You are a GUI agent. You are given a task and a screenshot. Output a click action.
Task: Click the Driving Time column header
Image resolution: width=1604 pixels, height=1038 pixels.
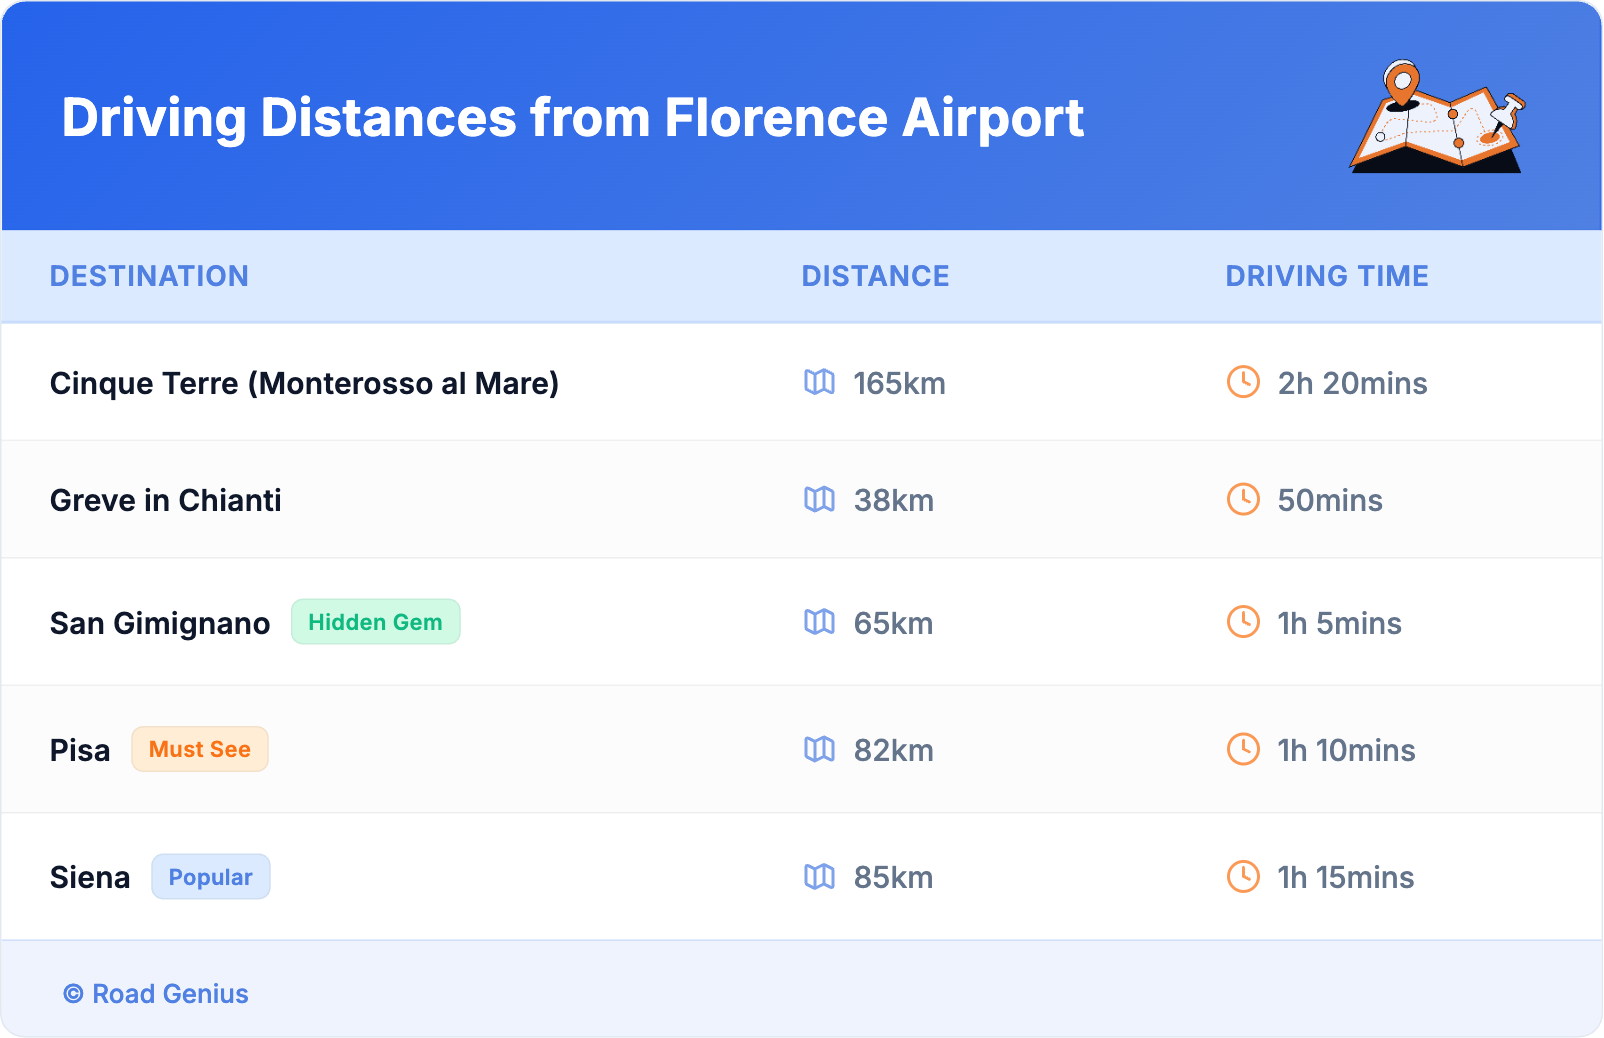click(x=1326, y=276)
